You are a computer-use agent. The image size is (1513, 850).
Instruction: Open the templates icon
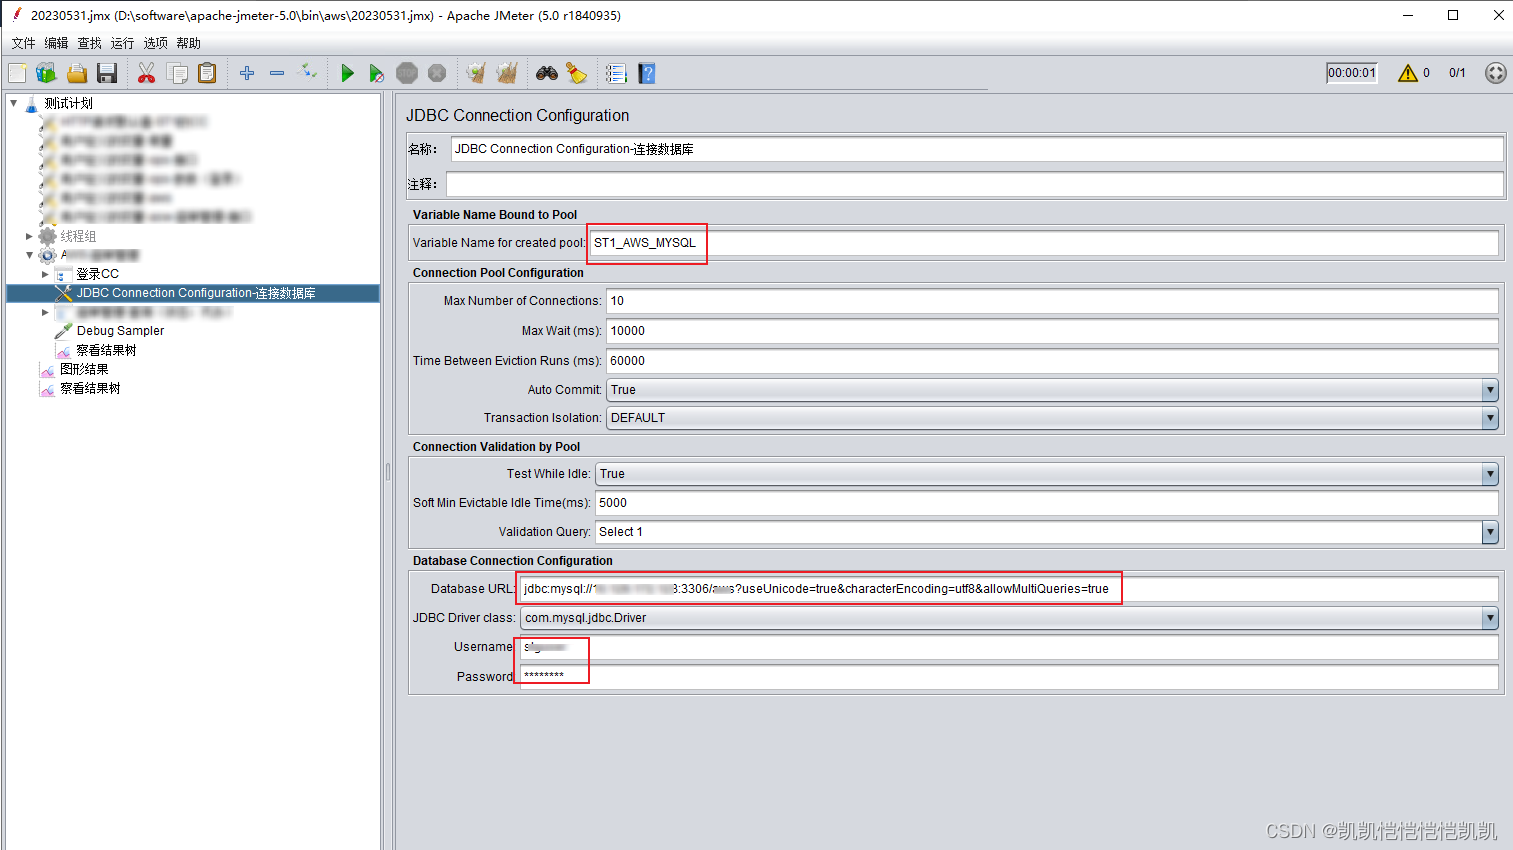[x=46, y=73]
